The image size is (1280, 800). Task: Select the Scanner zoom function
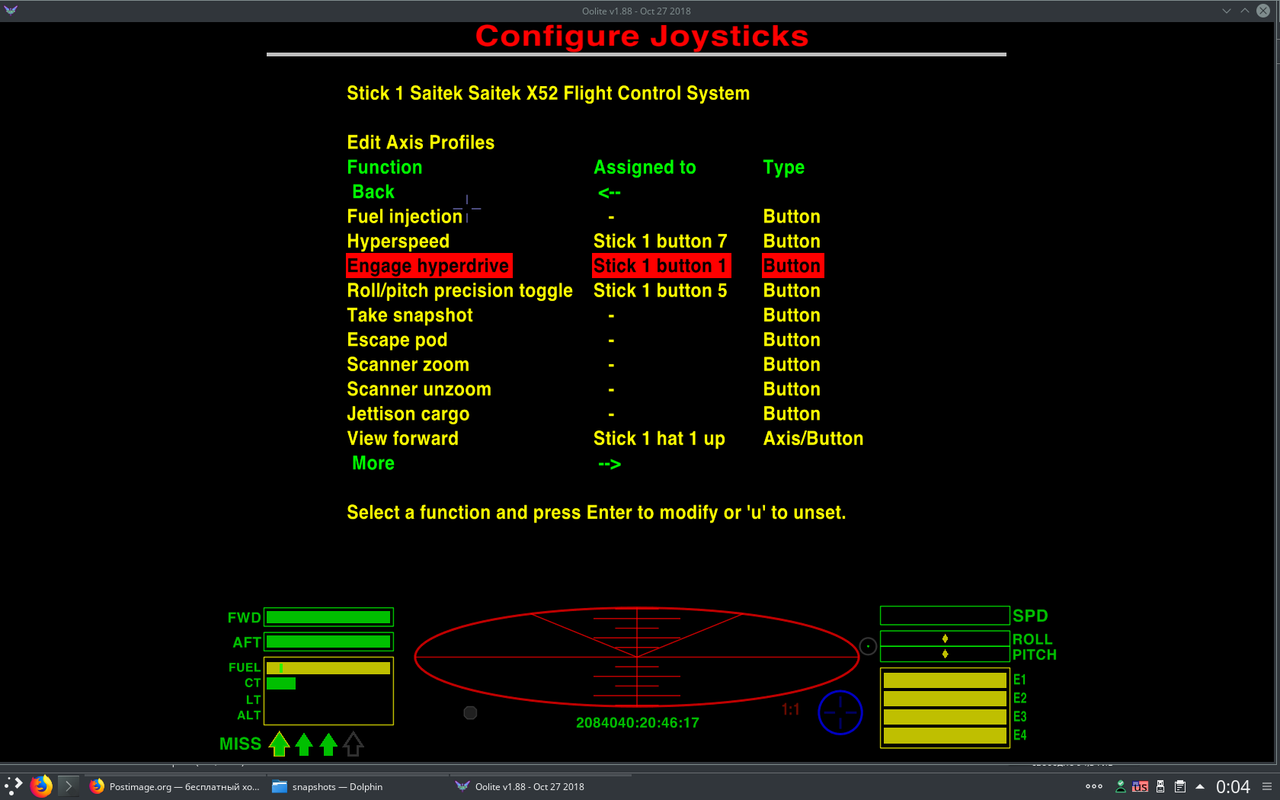click(x=408, y=365)
